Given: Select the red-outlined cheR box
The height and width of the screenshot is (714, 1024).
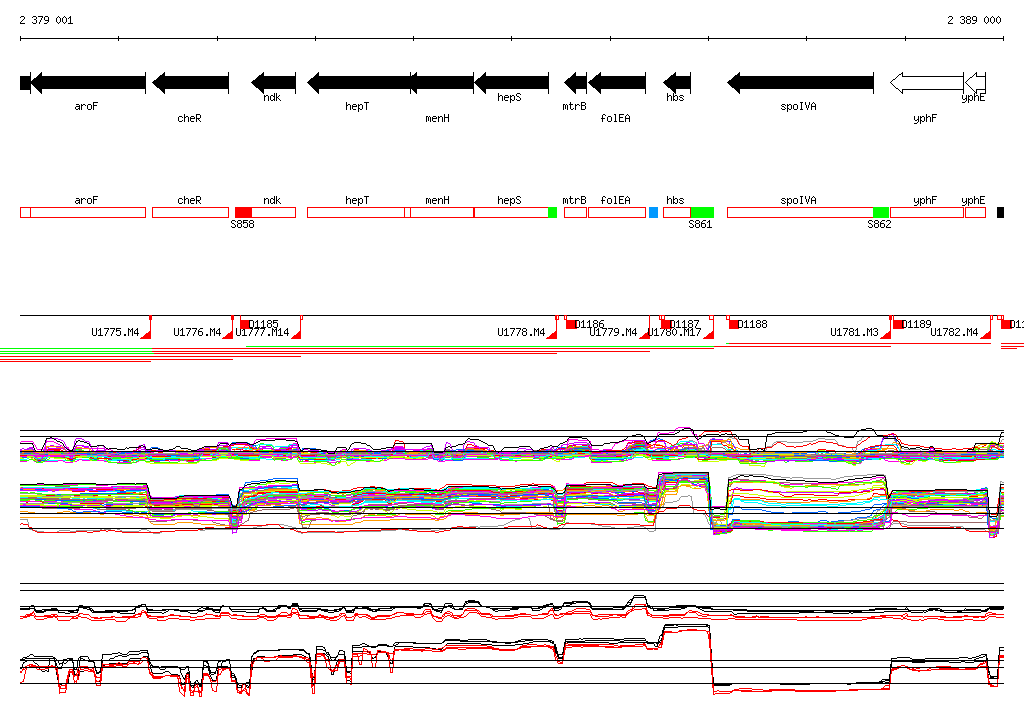Looking at the screenshot, I should (191, 212).
